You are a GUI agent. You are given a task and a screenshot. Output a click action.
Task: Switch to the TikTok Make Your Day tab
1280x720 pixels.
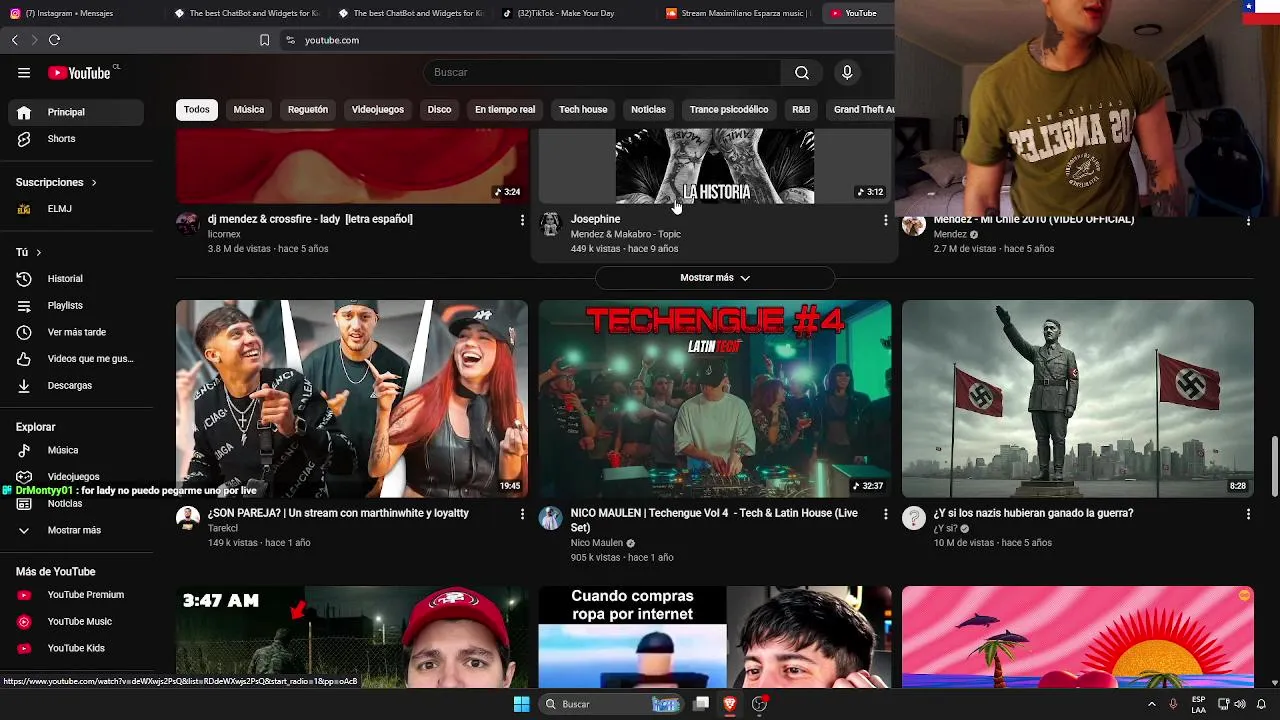click(575, 13)
